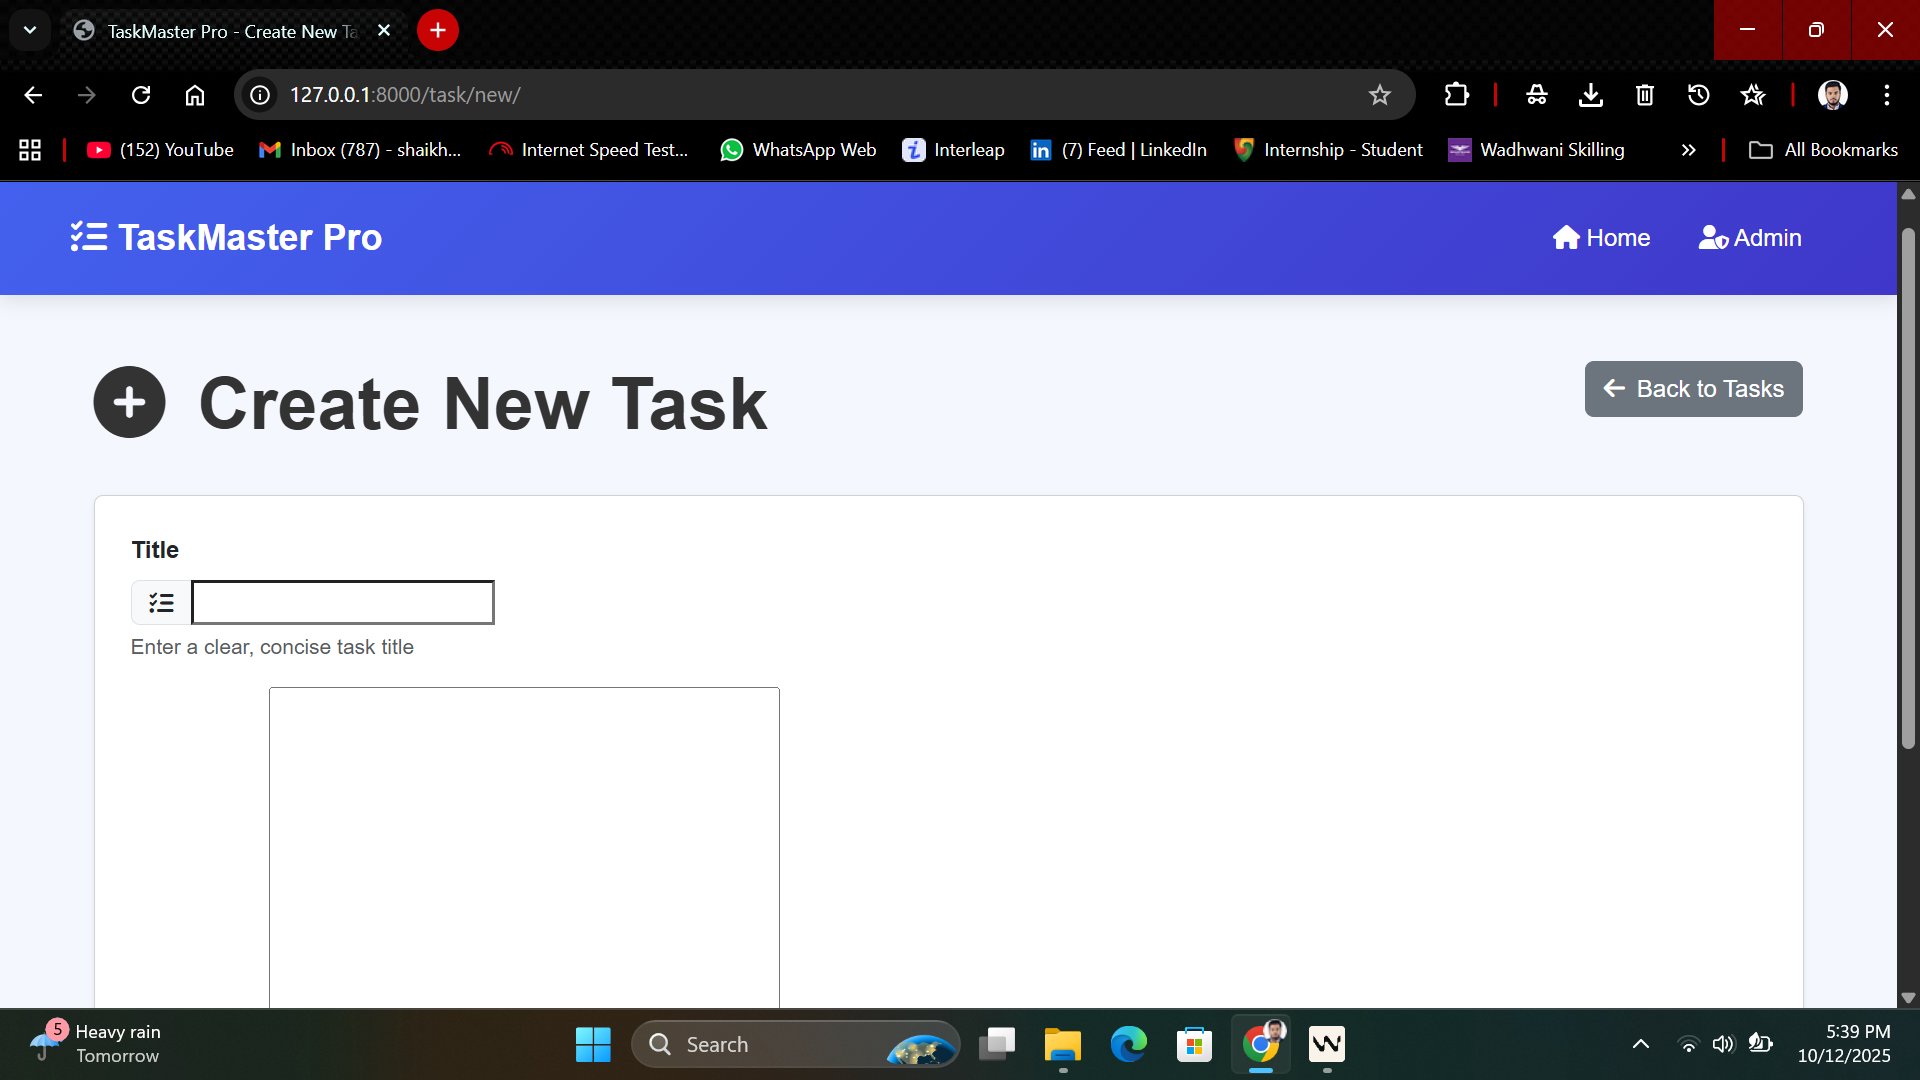Viewport: 1920px width, 1080px height.
Task: Open the Interleap bookmark
Action: 953,150
